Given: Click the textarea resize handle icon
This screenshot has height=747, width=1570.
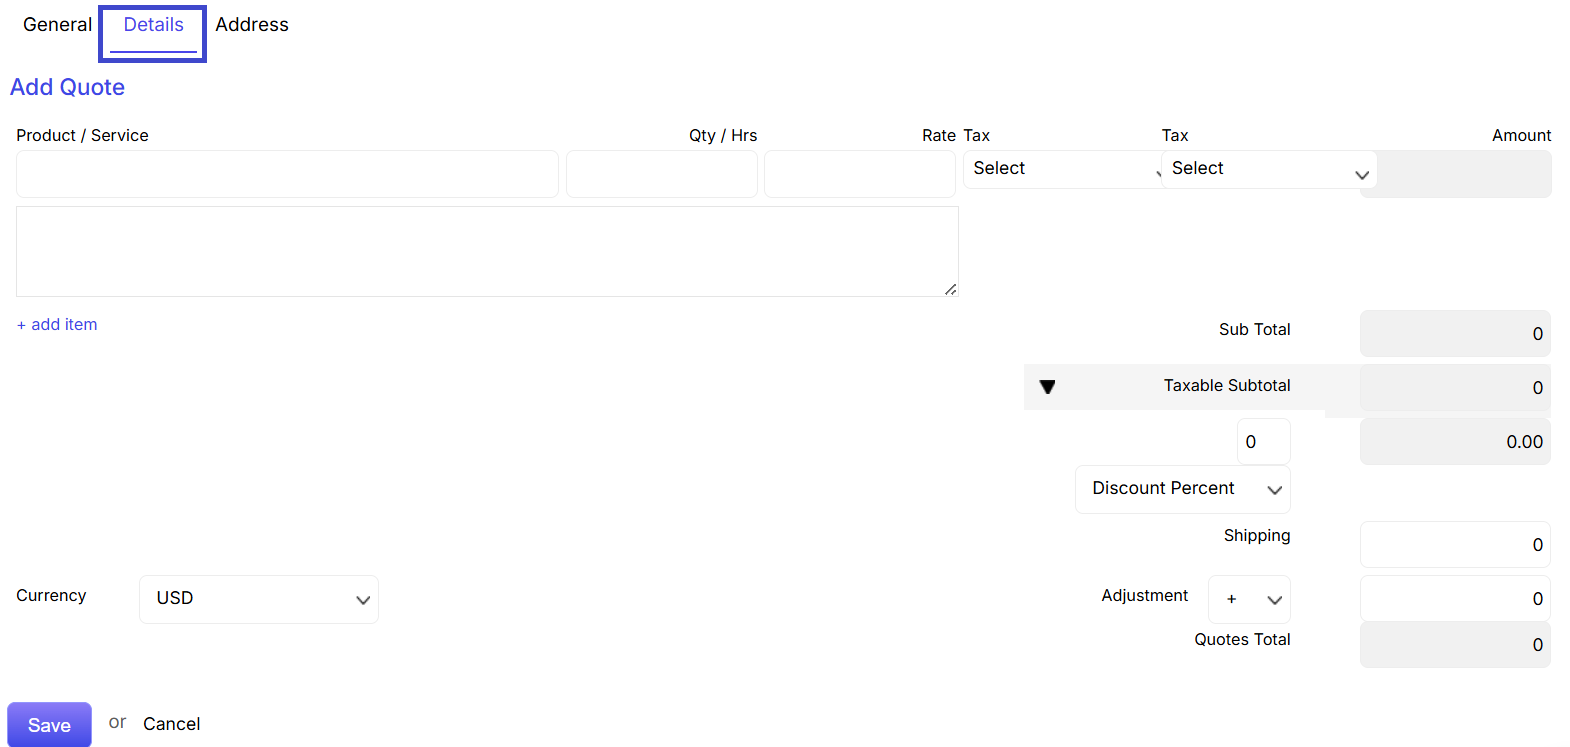Looking at the screenshot, I should click(950, 289).
